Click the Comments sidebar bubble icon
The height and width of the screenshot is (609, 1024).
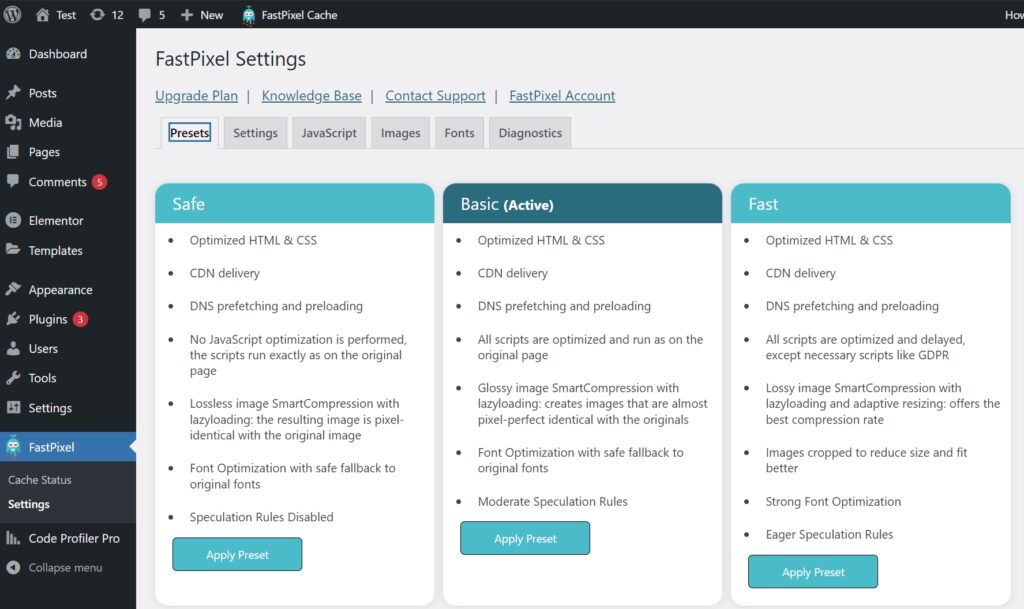13,181
